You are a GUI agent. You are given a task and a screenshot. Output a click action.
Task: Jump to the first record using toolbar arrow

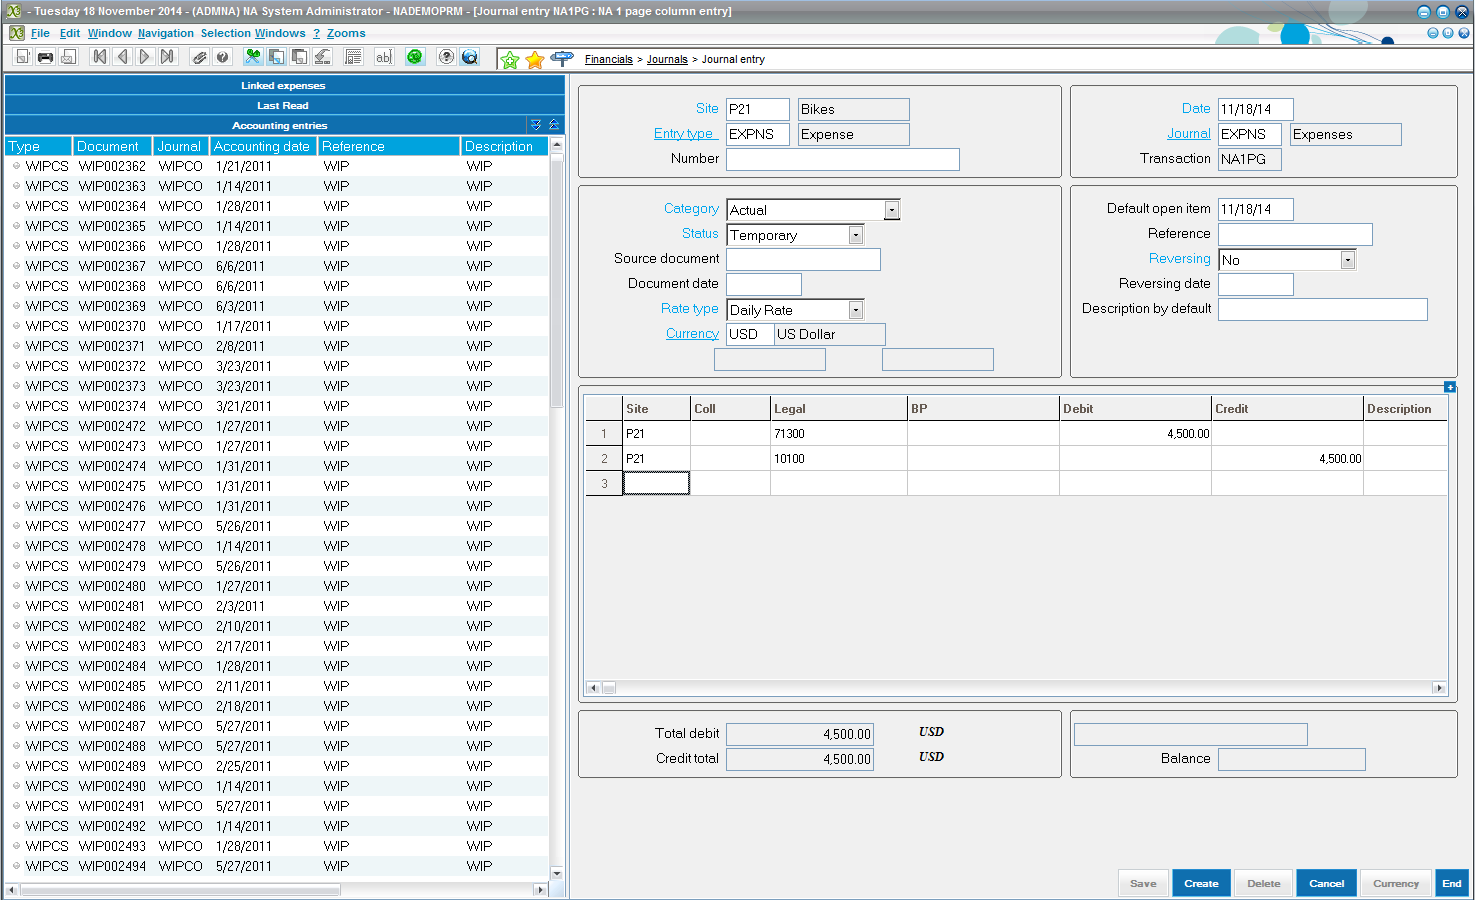pyautogui.click(x=99, y=57)
